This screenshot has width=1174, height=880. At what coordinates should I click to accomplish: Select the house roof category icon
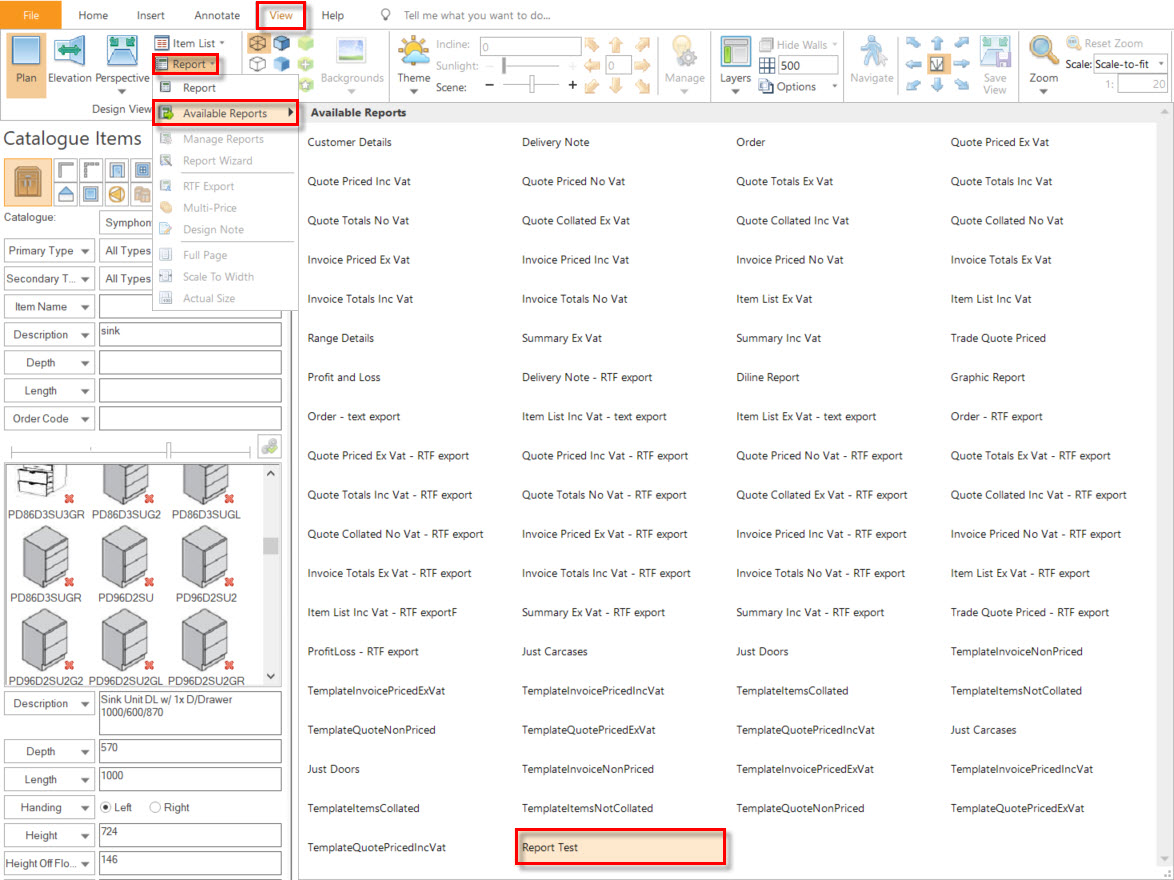tap(66, 195)
